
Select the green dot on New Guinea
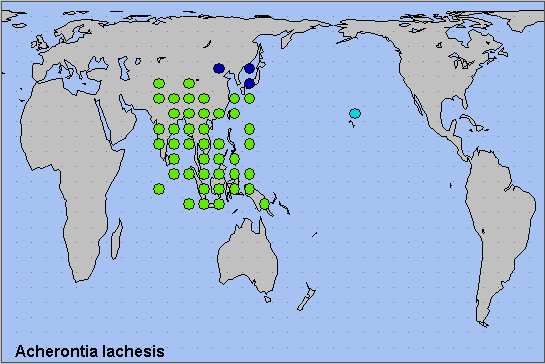pyautogui.click(x=265, y=204)
